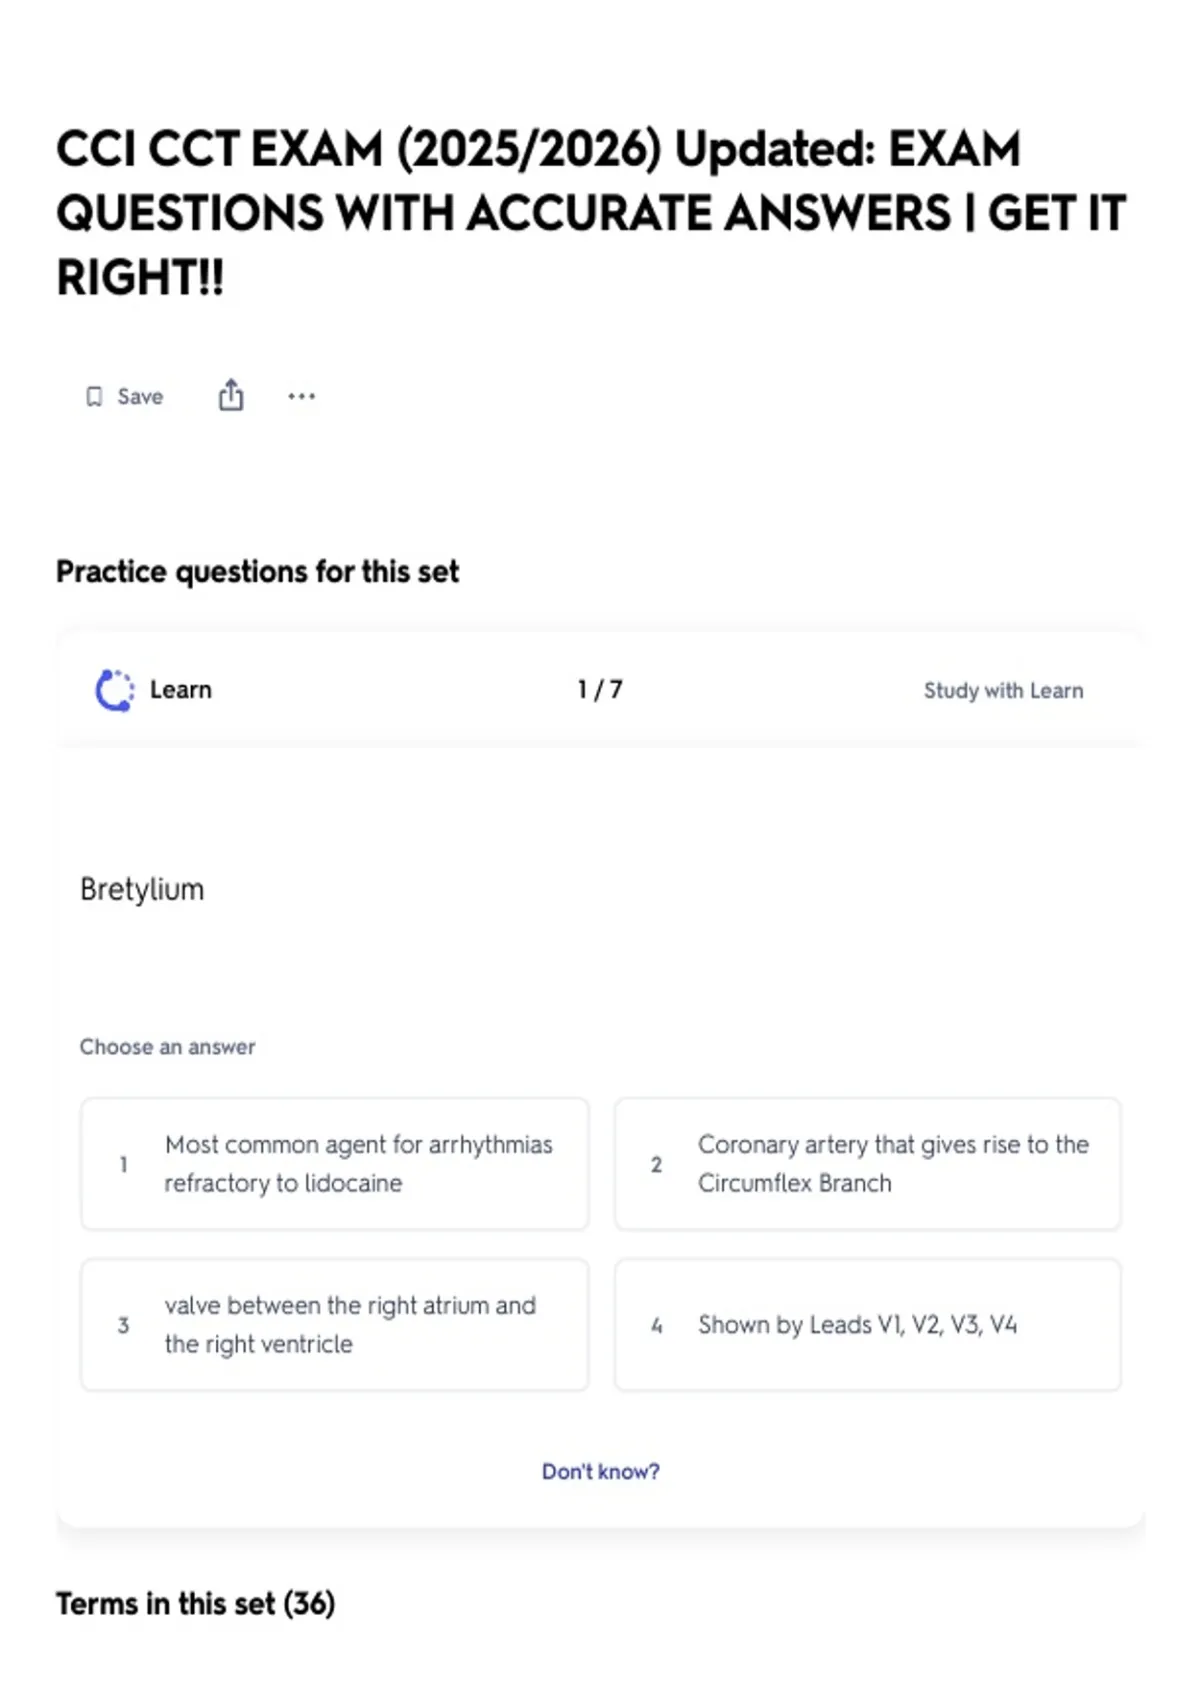Open the three-dots more options menu

(x=301, y=396)
